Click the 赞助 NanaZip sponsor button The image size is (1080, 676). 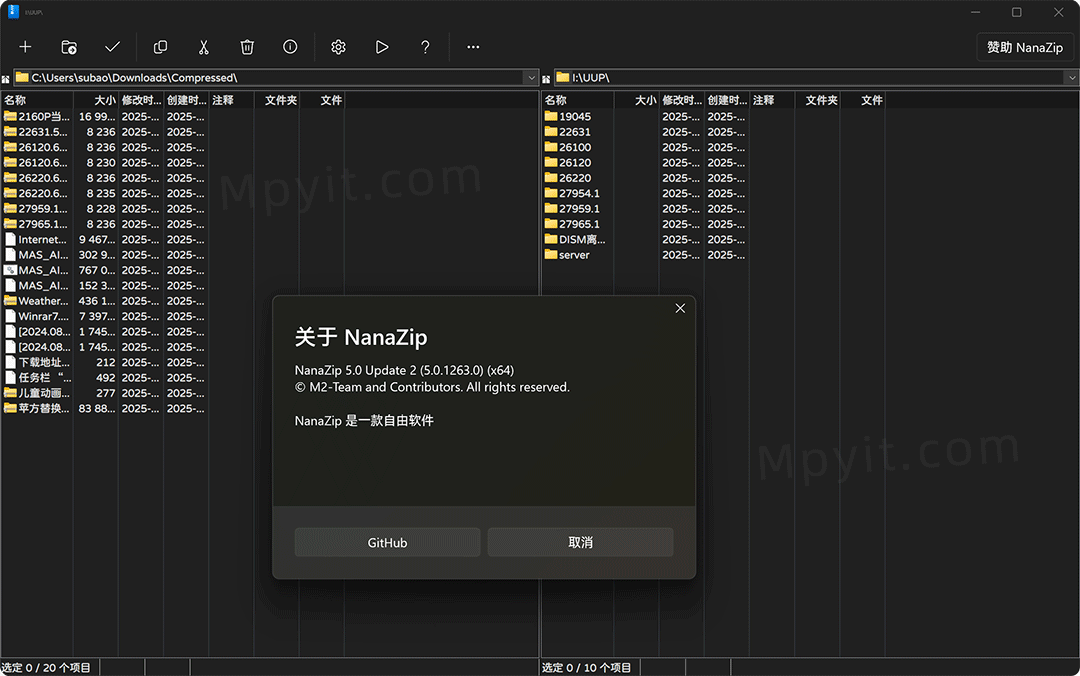point(1024,47)
